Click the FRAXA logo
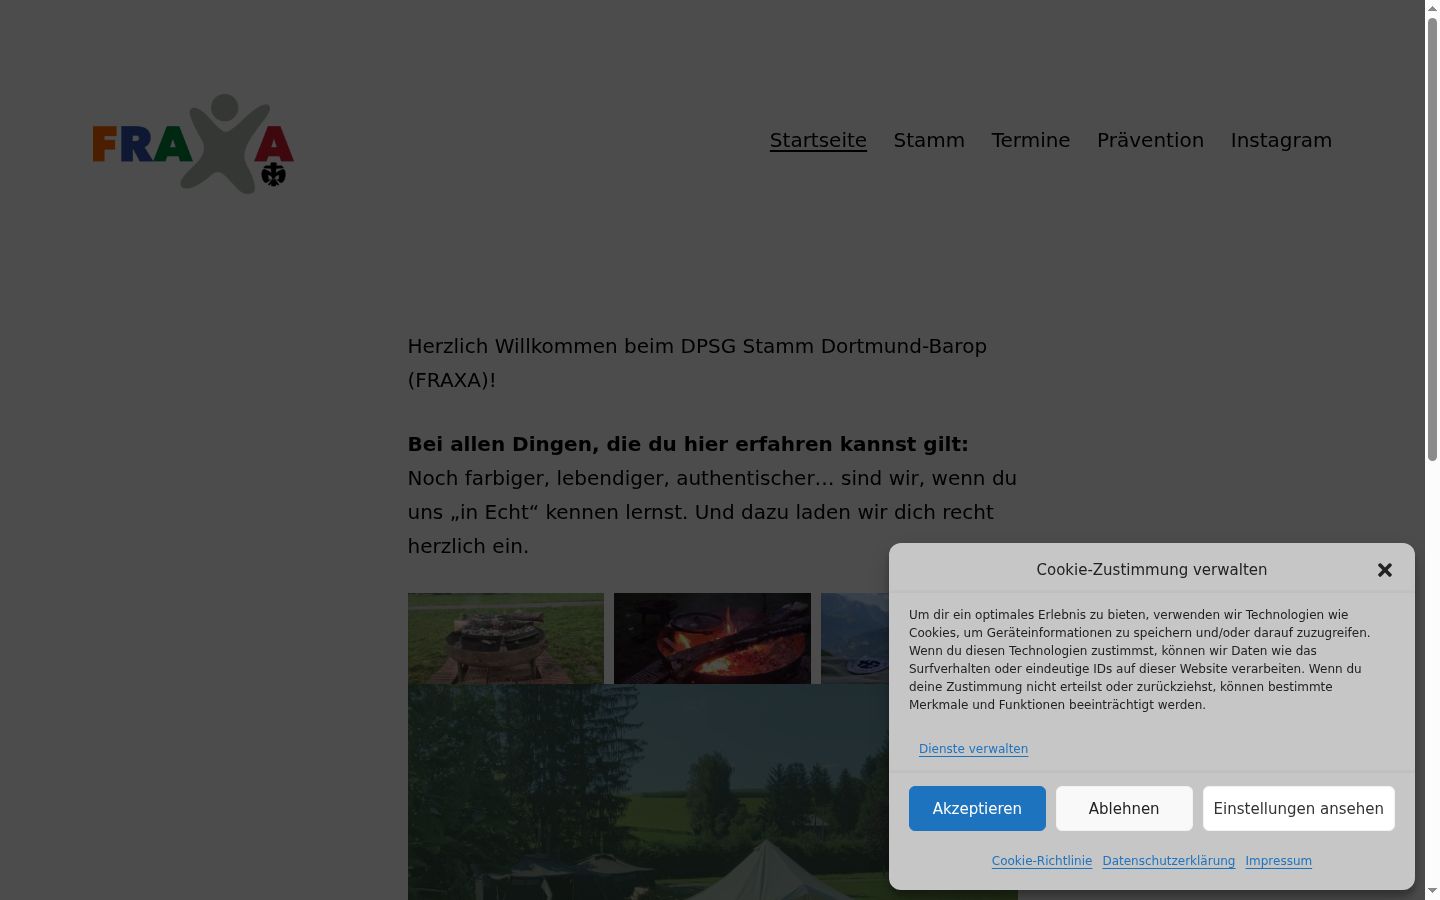1440x900 pixels. (x=193, y=144)
